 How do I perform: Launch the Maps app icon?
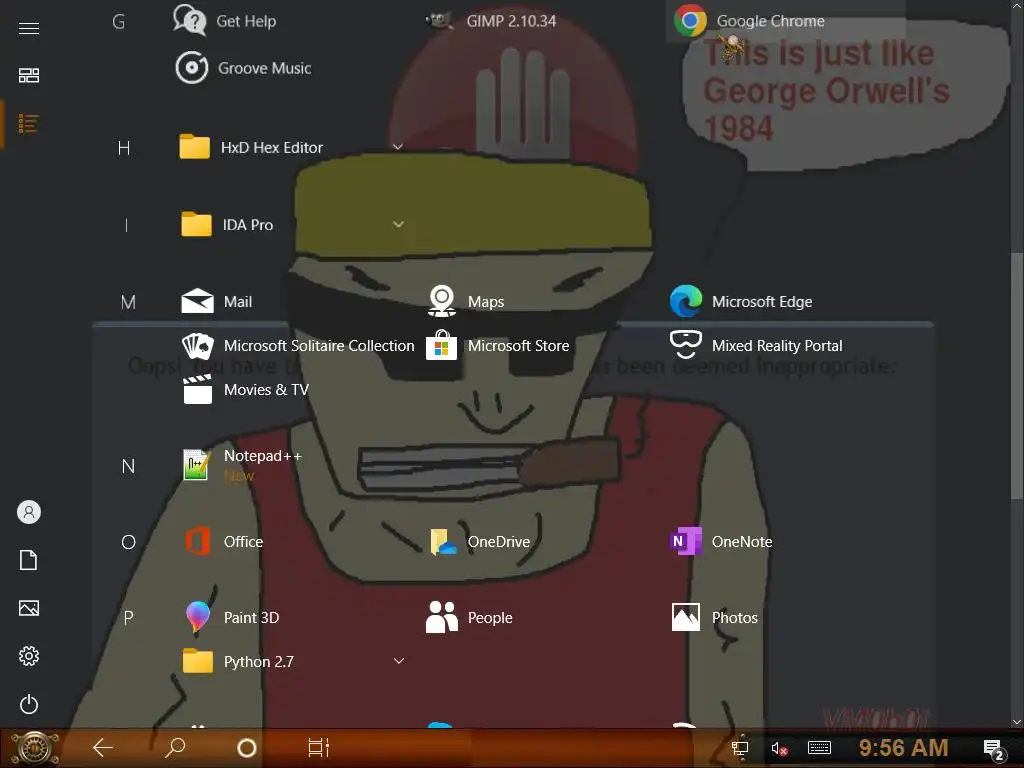(441, 301)
